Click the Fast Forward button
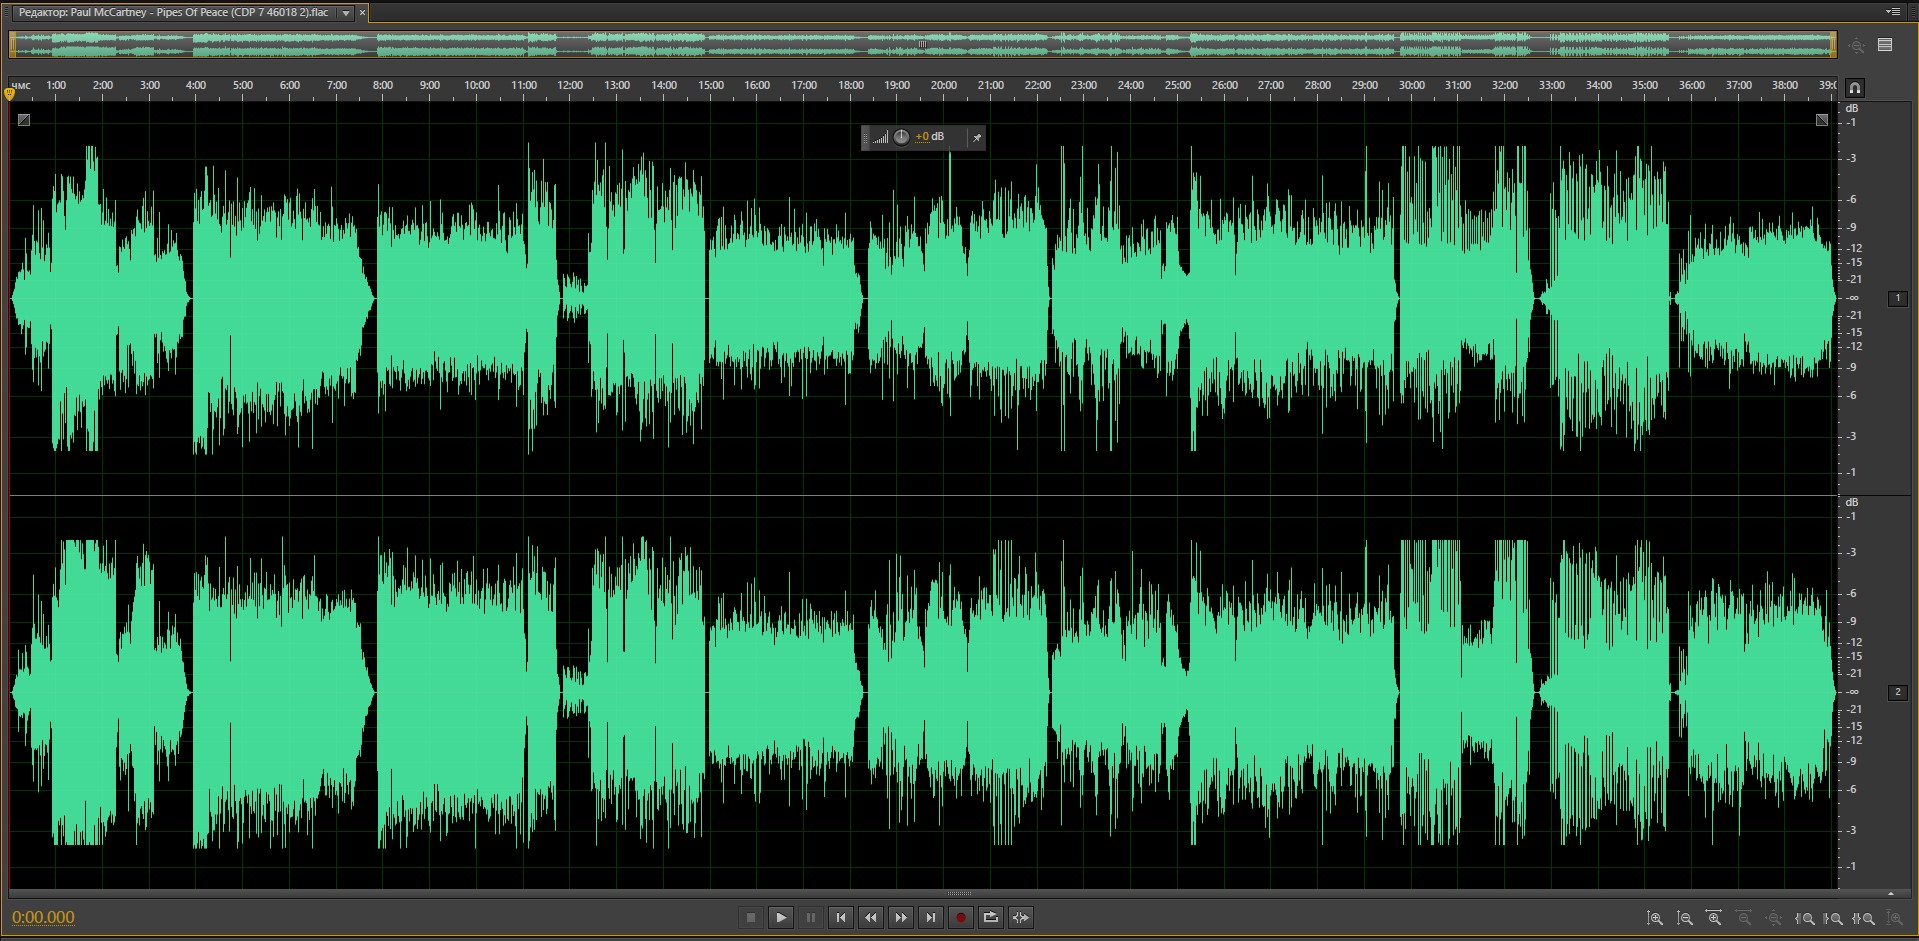Screen dimensions: 1919x941 click(901, 917)
